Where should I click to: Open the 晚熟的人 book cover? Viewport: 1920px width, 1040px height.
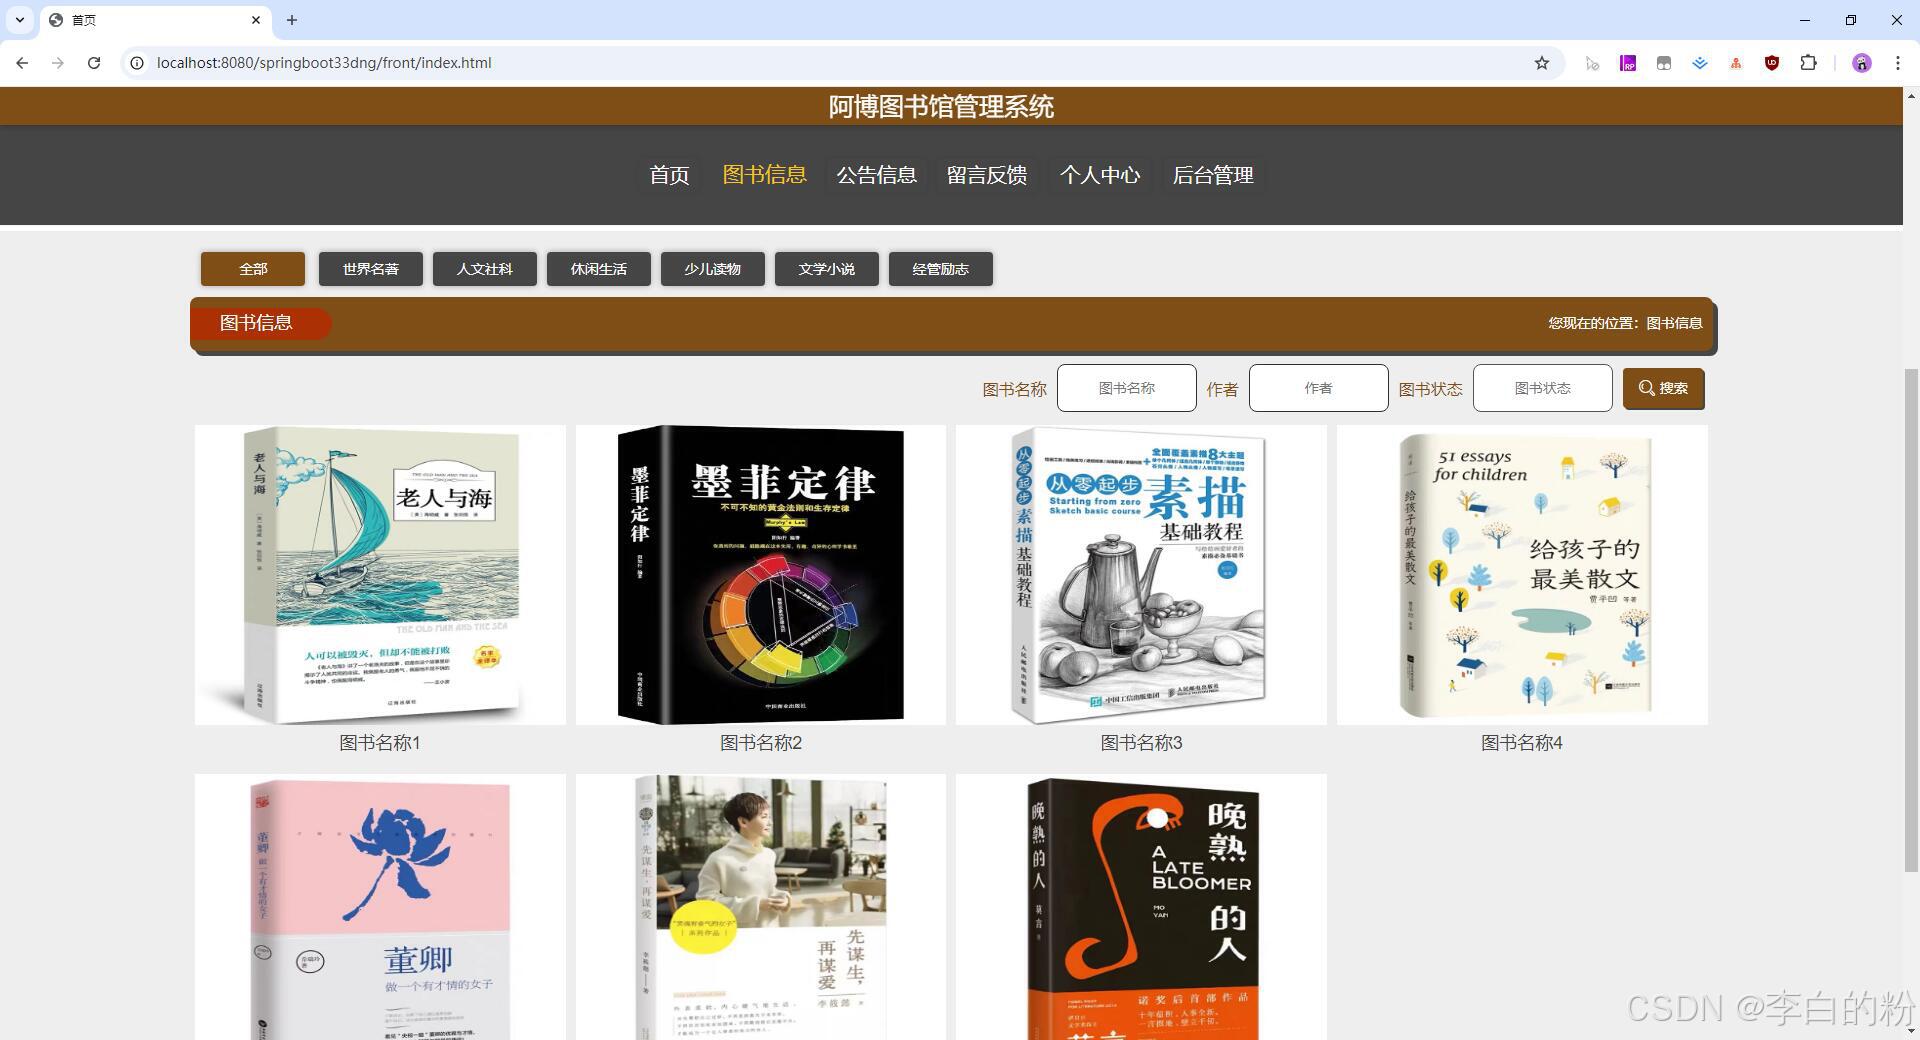[1141, 907]
